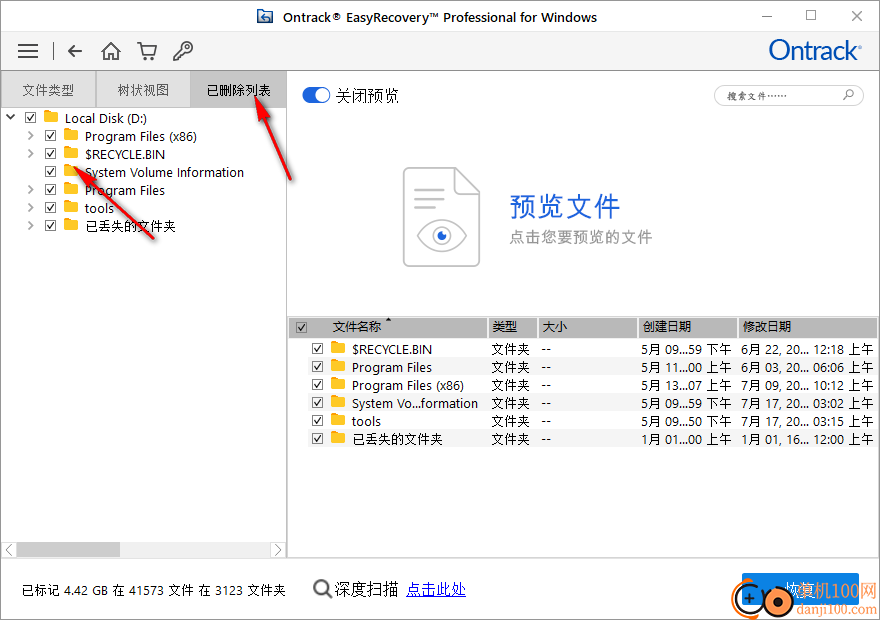Select System Volume Information in tree
Viewport: 880px width, 620px height.
tap(164, 172)
